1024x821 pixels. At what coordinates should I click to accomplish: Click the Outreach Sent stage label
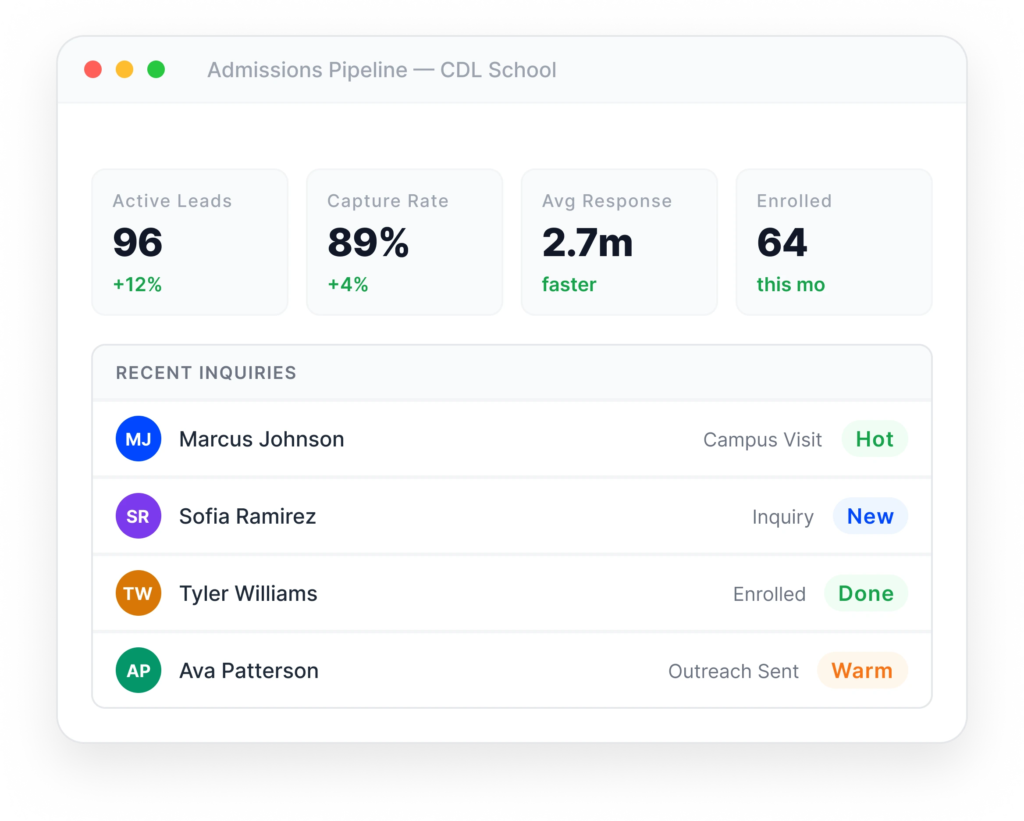point(733,671)
